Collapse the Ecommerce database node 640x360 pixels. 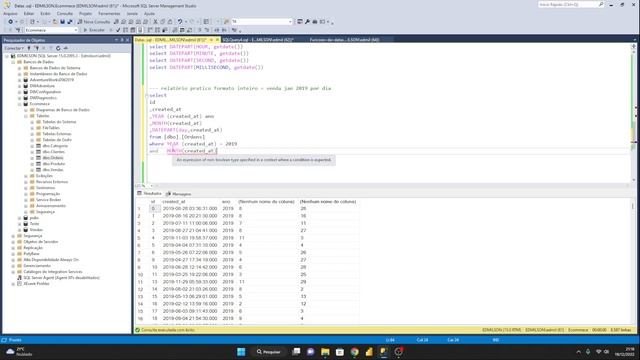(x=20, y=104)
